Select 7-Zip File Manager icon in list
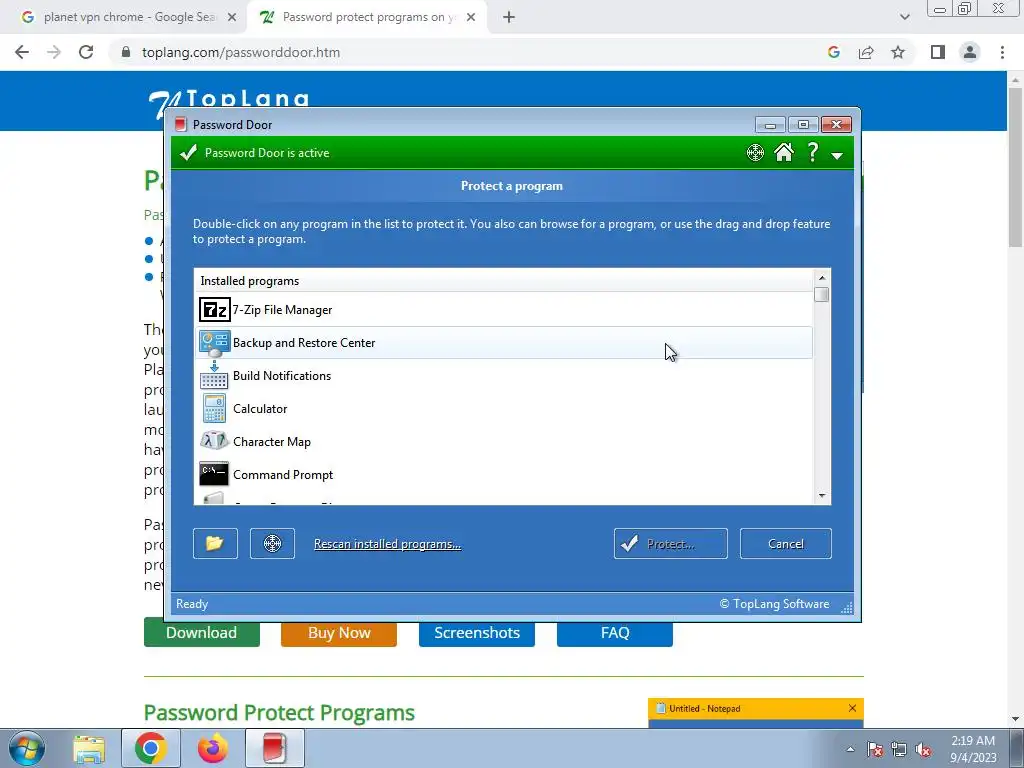 point(214,310)
